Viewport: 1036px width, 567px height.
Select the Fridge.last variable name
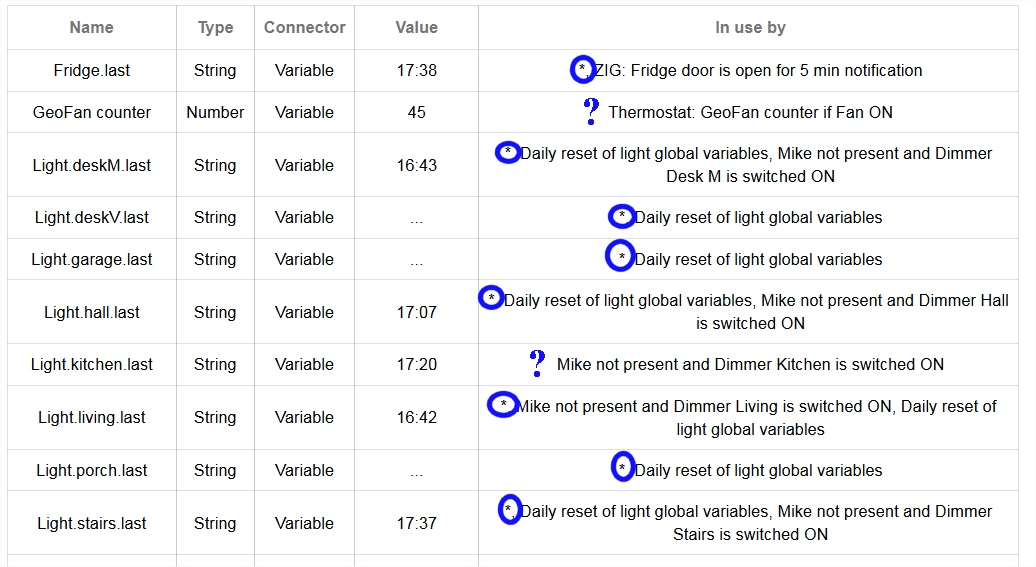[x=92, y=70]
